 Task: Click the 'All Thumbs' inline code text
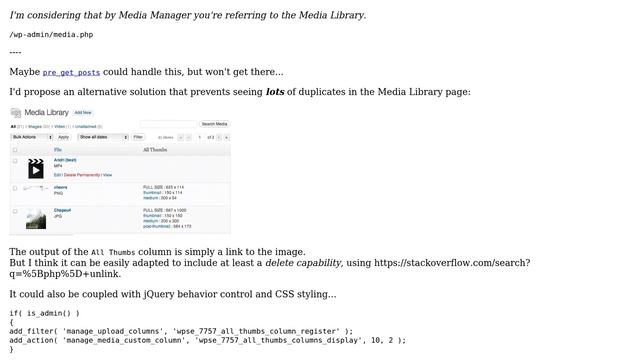point(113,253)
